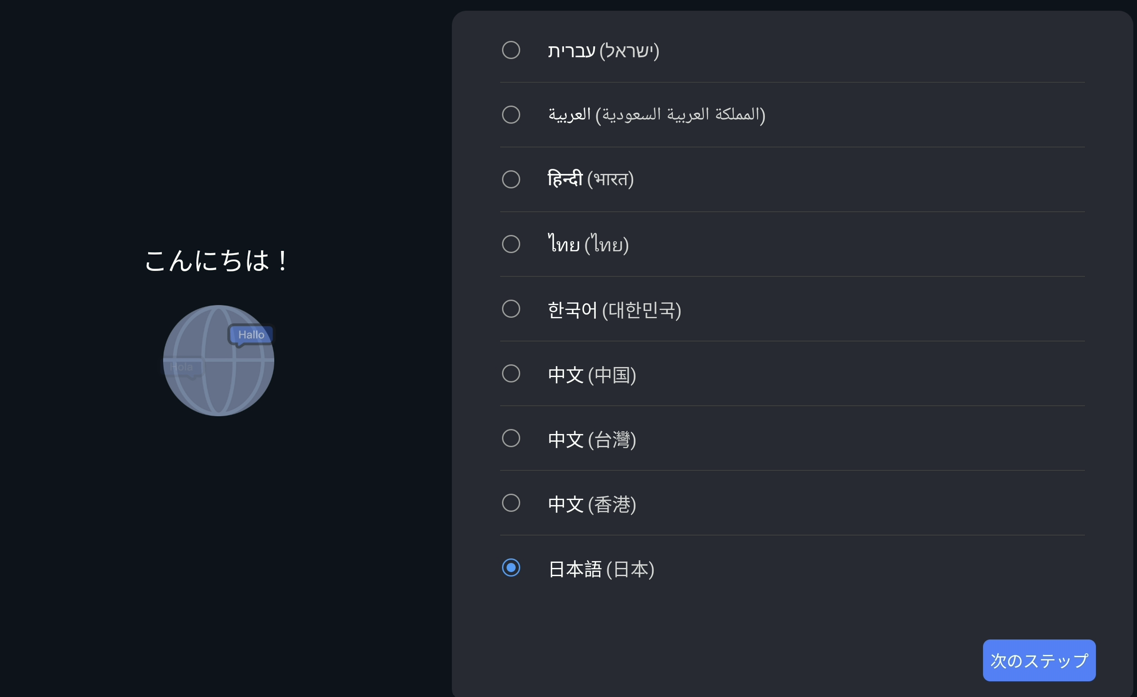
Task: Select the עברית (Hebrew) radio button
Action: pyautogui.click(x=511, y=50)
